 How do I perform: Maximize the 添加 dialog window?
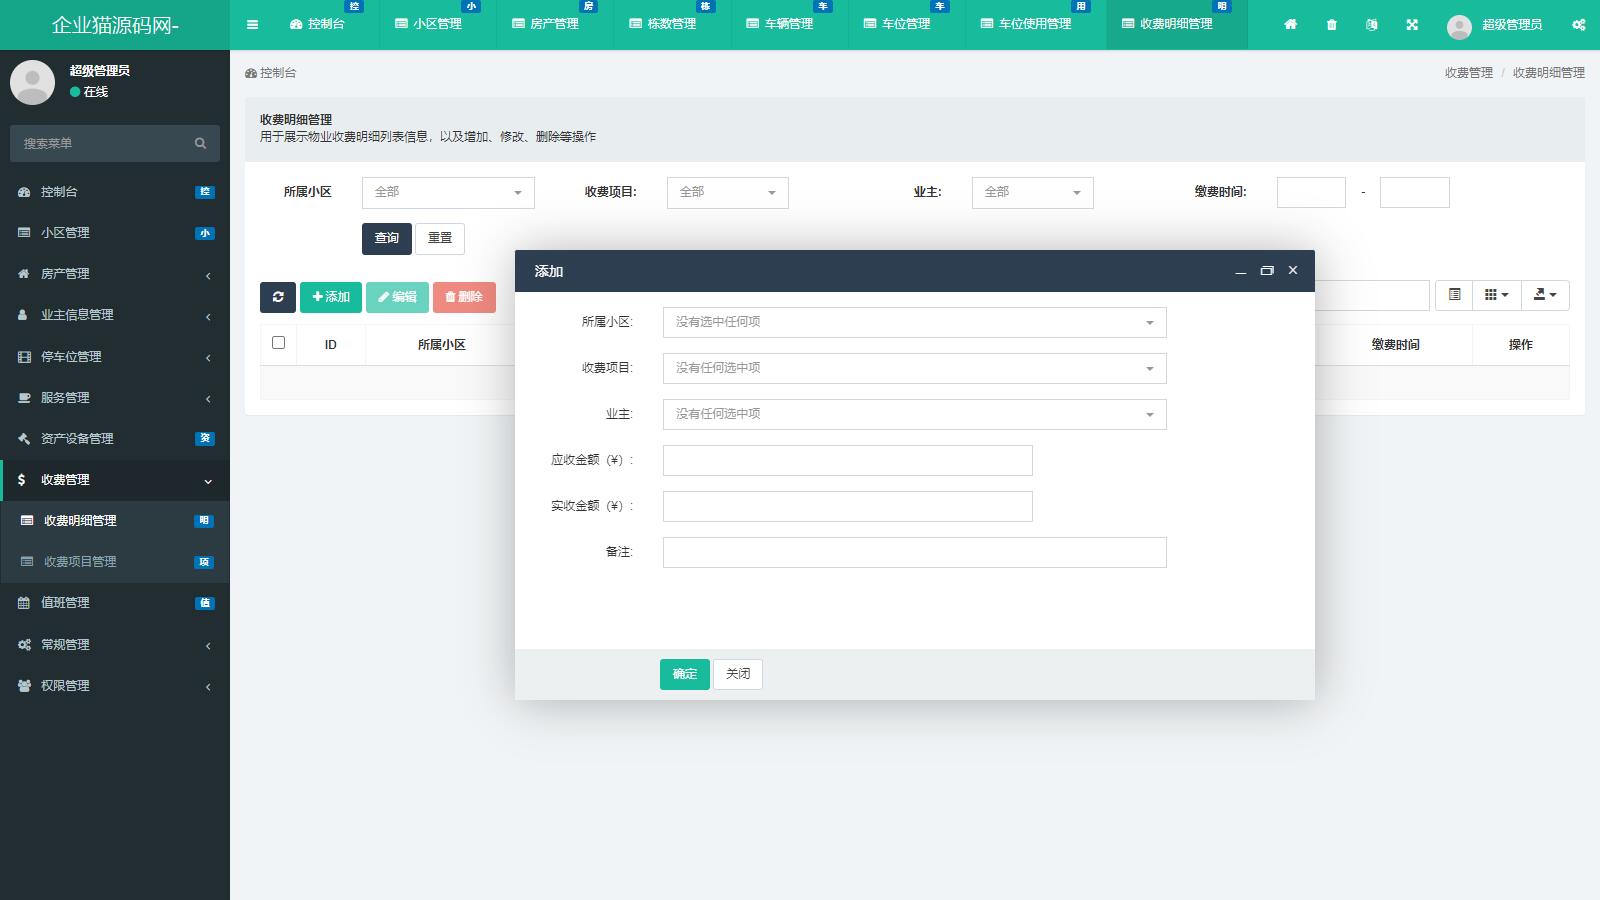click(1267, 271)
